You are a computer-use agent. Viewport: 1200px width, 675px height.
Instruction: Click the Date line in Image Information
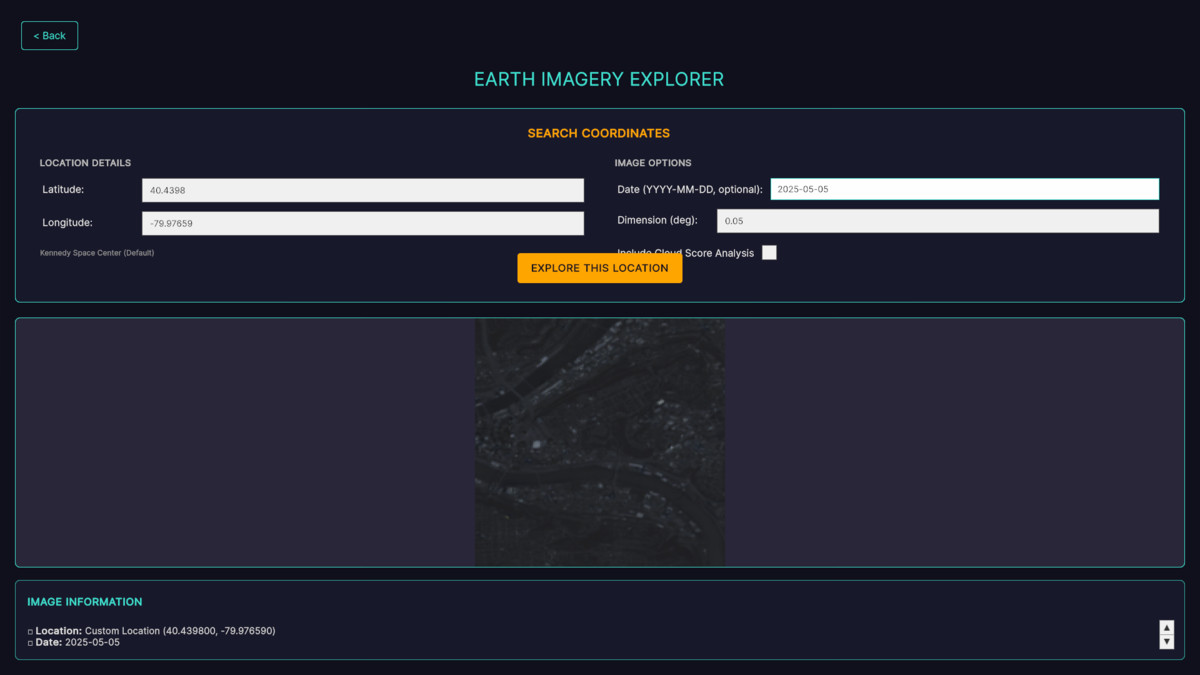click(74, 643)
